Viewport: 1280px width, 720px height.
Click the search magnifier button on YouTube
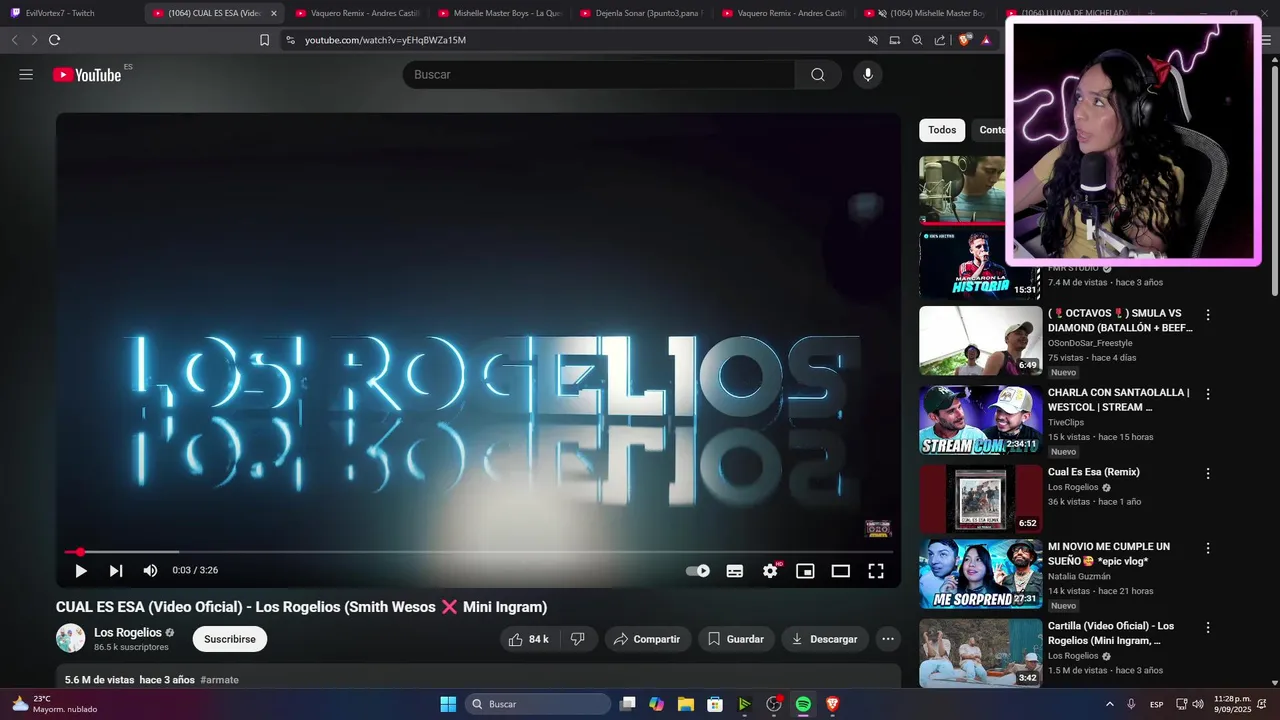tap(818, 75)
